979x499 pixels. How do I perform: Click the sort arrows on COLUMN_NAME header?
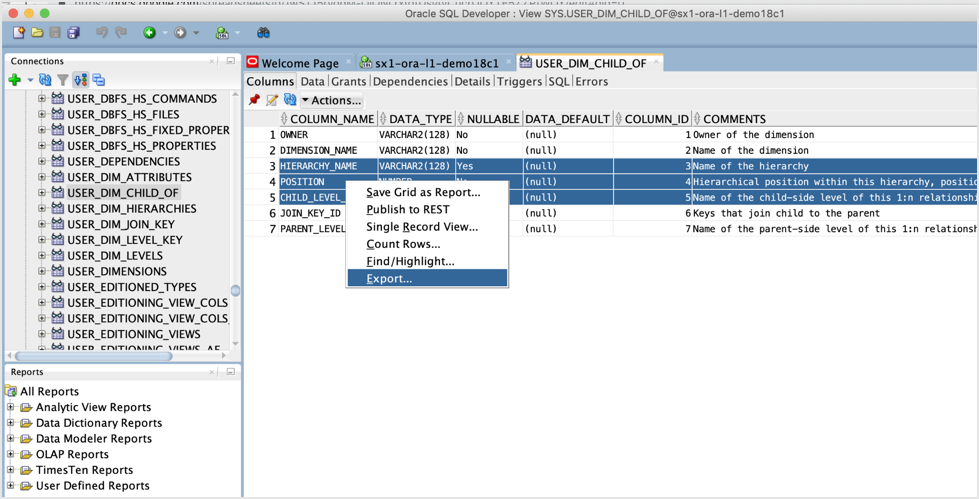(285, 119)
